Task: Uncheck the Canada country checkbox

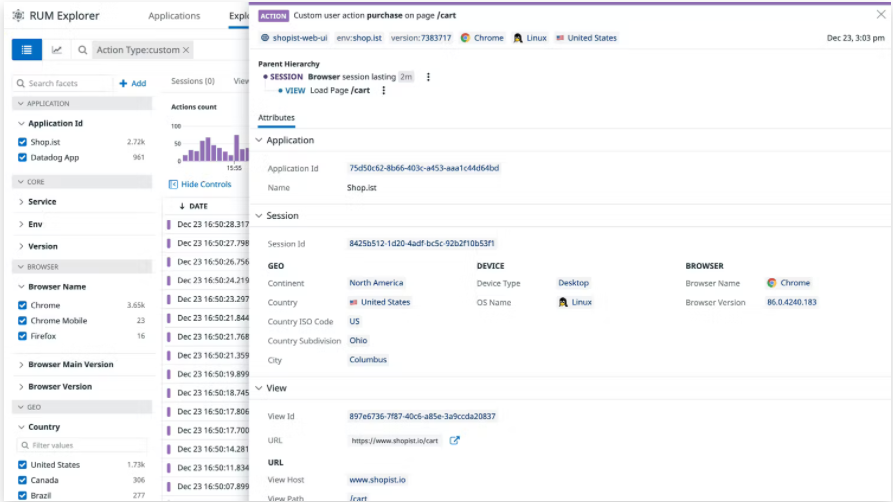Action: 22,480
